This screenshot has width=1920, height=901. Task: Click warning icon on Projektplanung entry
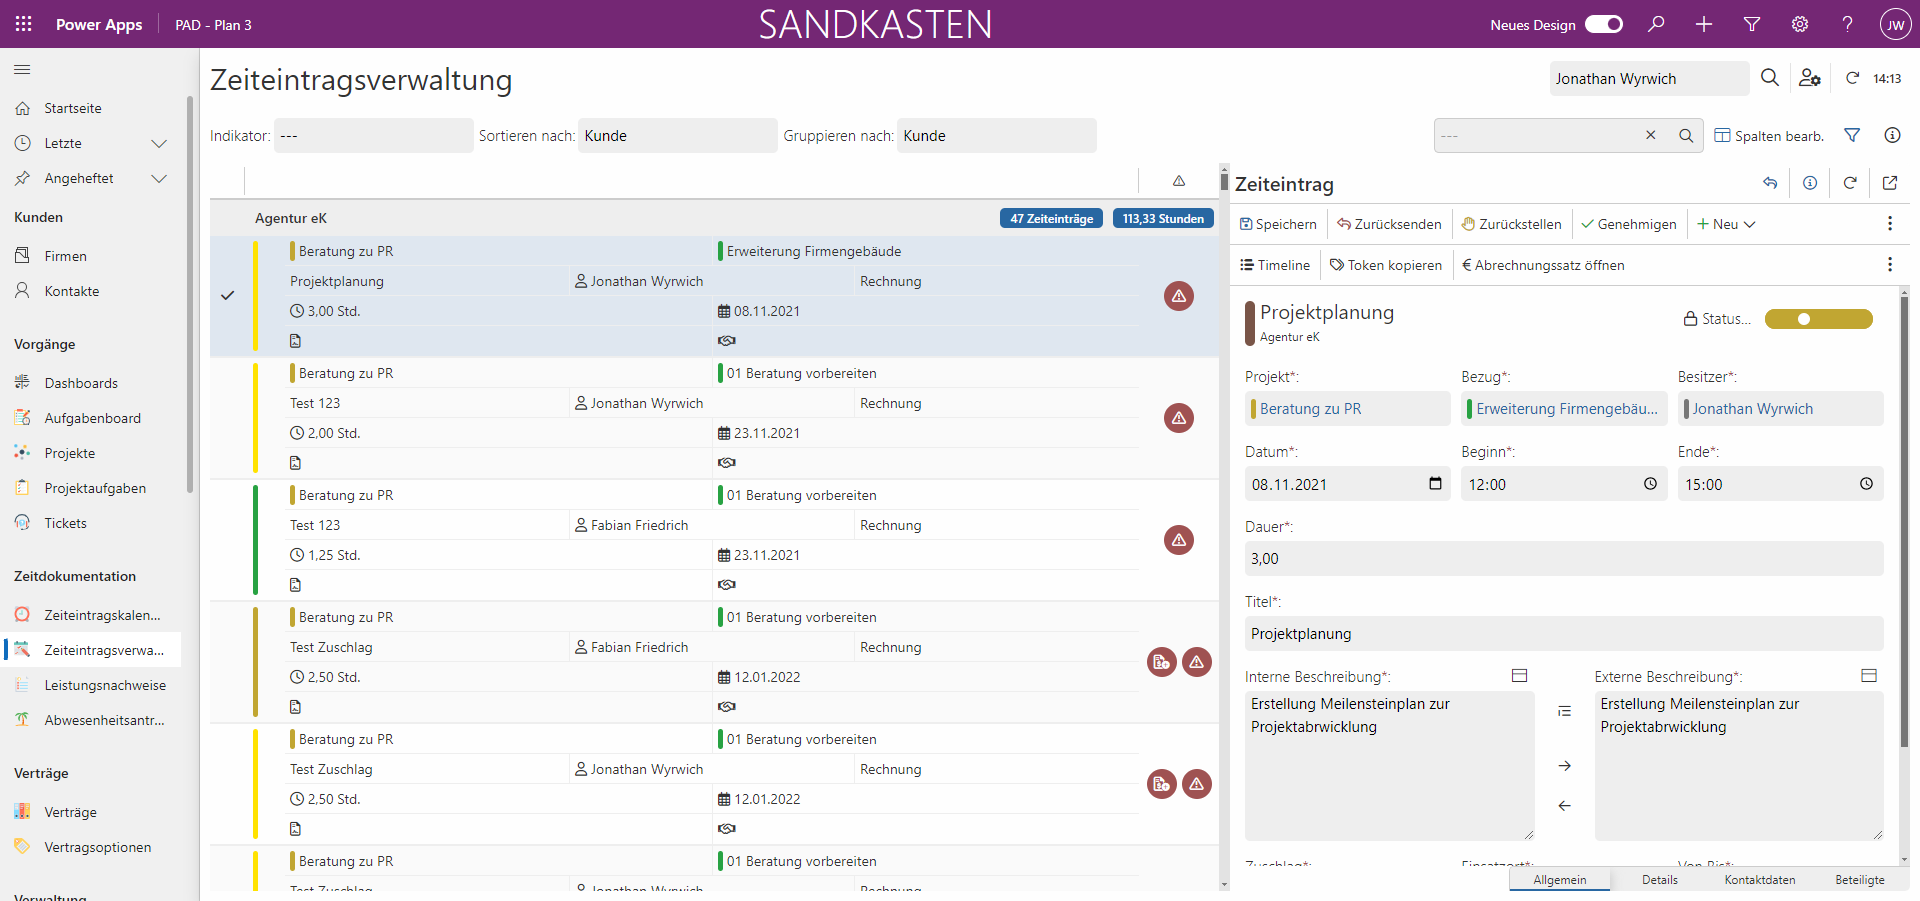coord(1179,296)
